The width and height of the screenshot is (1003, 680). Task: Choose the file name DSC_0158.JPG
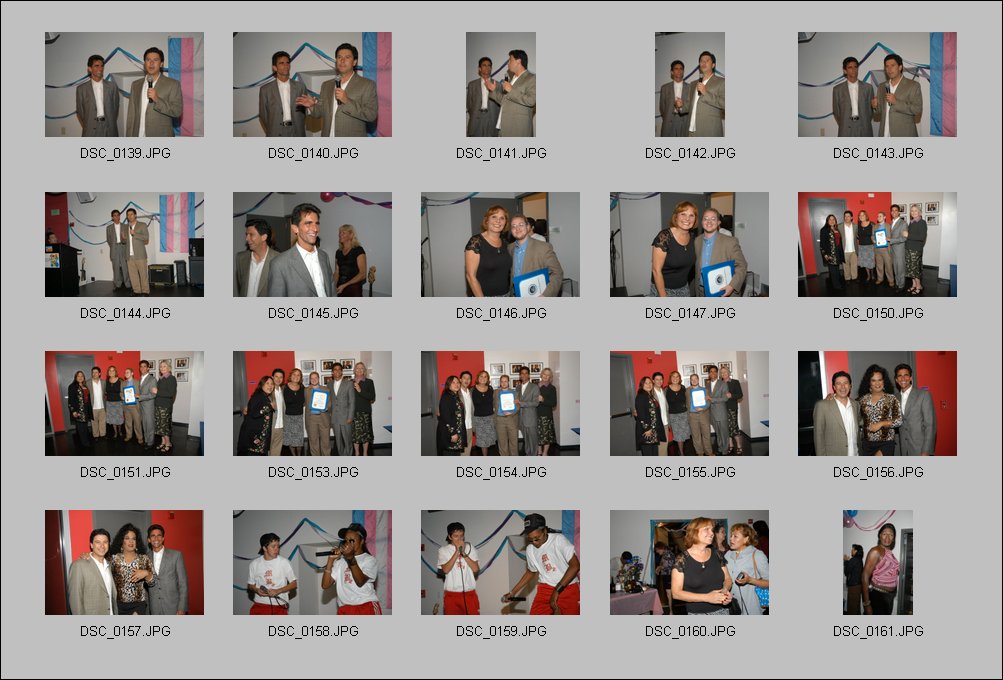(x=313, y=631)
